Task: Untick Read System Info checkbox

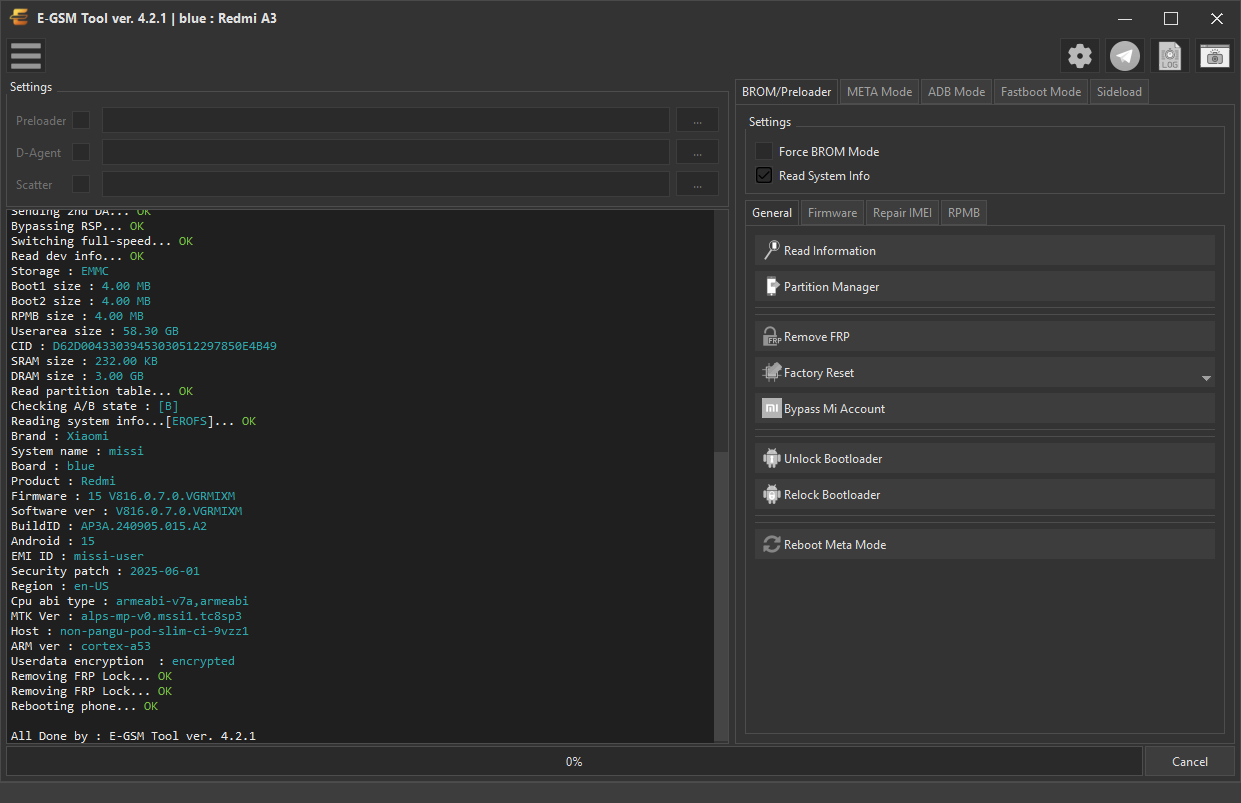Action: pos(764,176)
